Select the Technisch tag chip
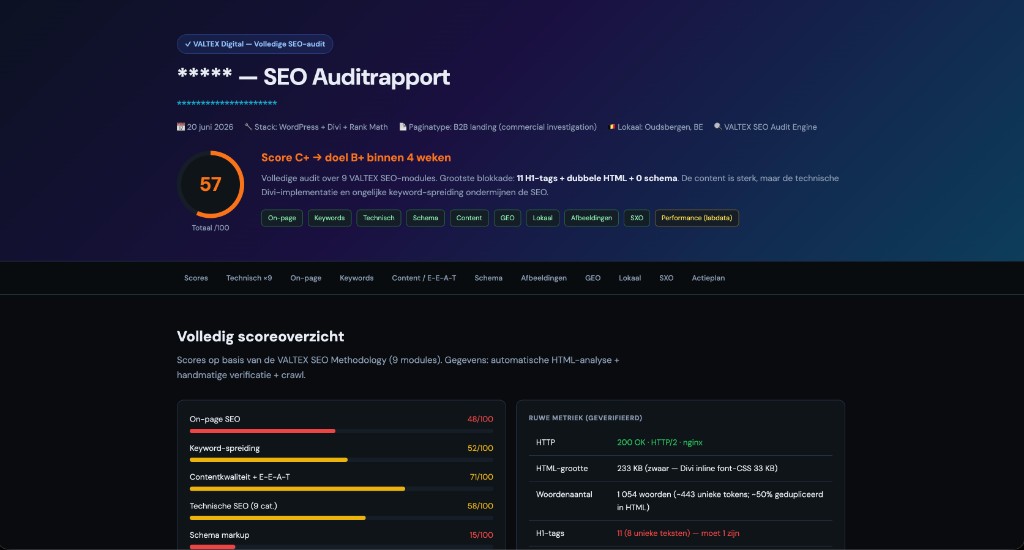This screenshot has width=1024, height=550. click(x=379, y=218)
